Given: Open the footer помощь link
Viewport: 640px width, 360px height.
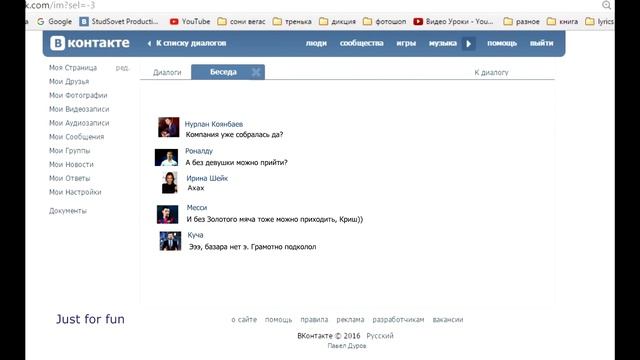Looking at the screenshot, I should coord(278,320).
